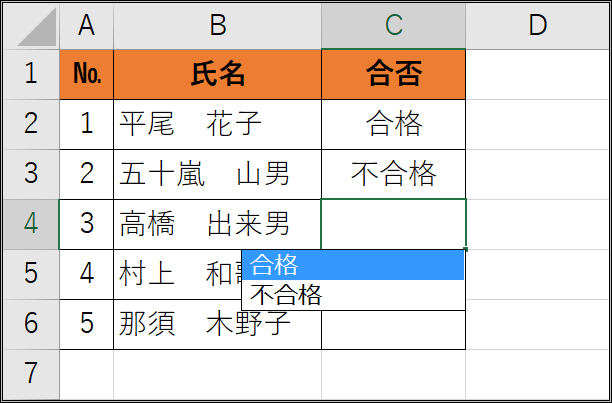Screen dimensions: 612x403
Task: Select row 1 header
Action: [x=31, y=74]
